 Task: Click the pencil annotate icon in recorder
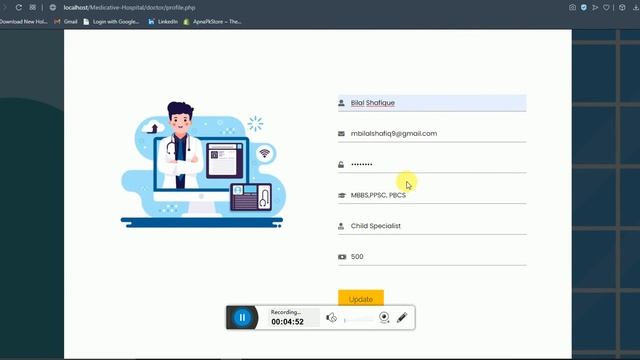coord(402,318)
